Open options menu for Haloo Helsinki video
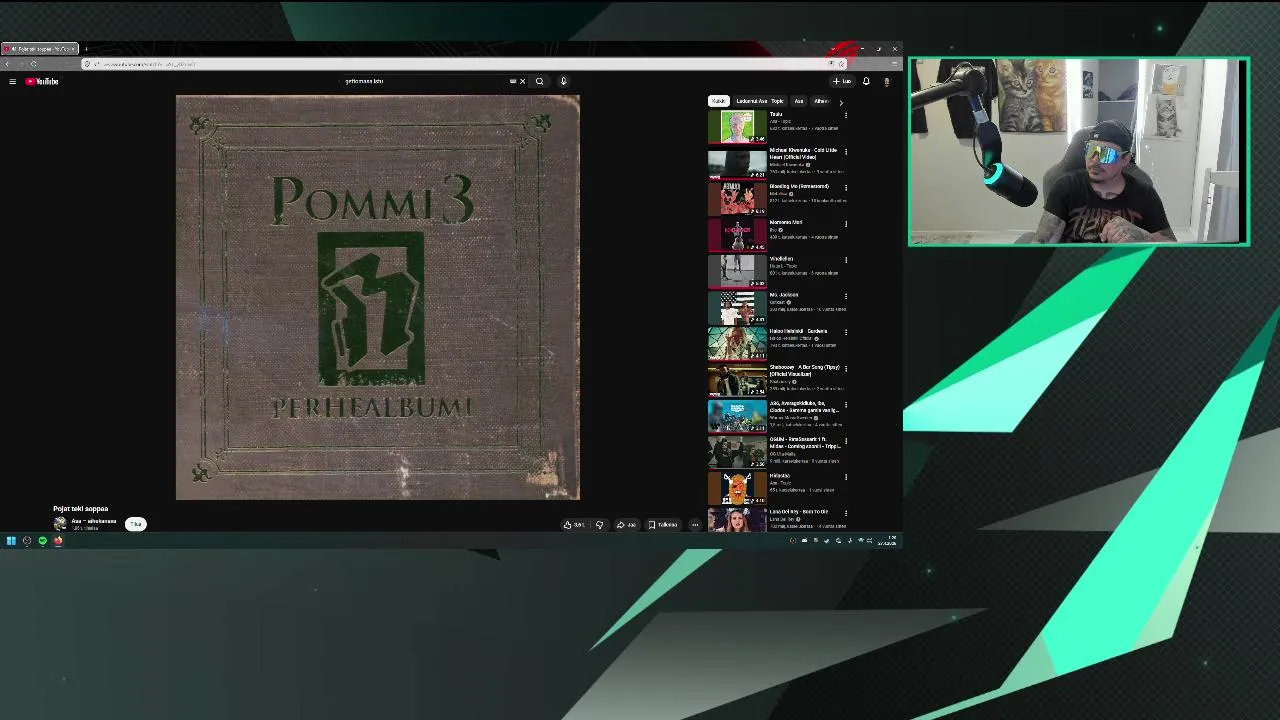The width and height of the screenshot is (1280, 720). (846, 332)
